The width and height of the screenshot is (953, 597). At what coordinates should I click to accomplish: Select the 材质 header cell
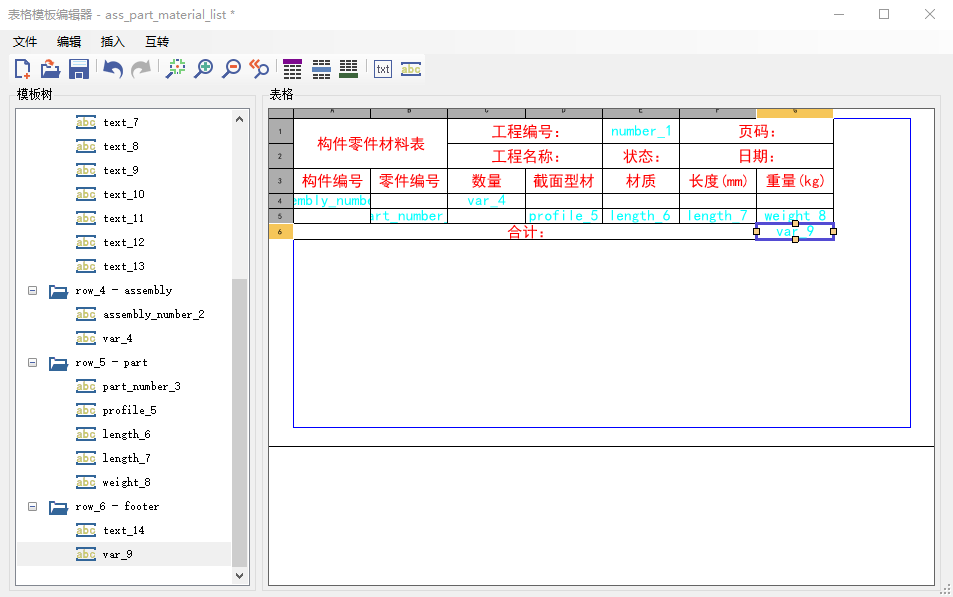(641, 181)
